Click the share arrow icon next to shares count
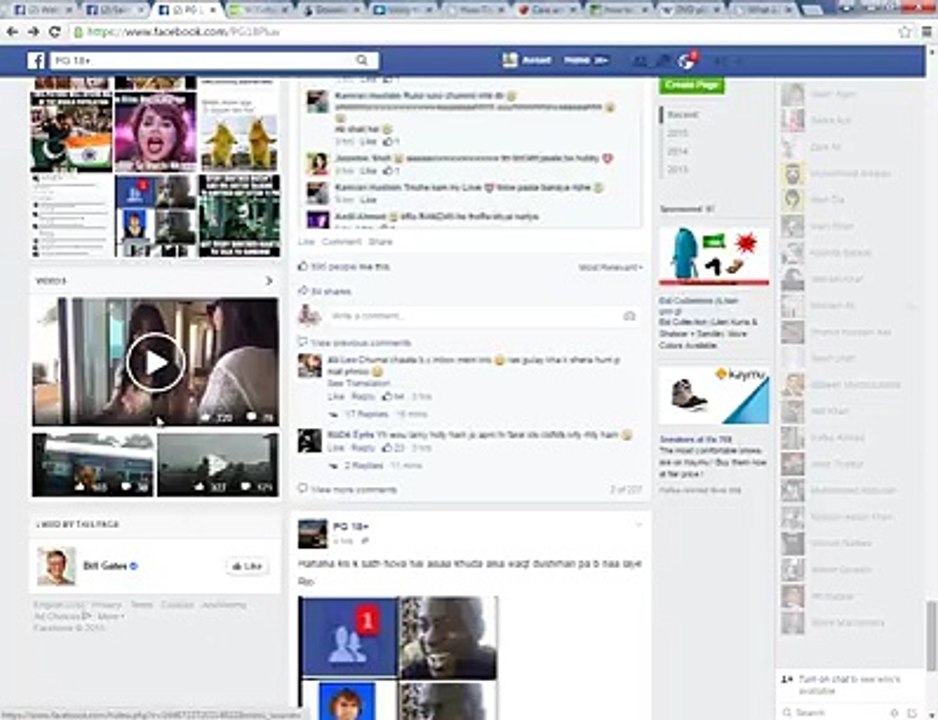This screenshot has height=720, width=938. [303, 291]
